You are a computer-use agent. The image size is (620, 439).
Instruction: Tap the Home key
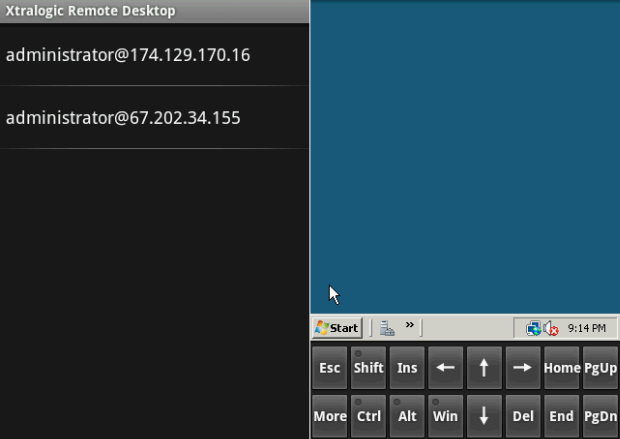coord(561,368)
